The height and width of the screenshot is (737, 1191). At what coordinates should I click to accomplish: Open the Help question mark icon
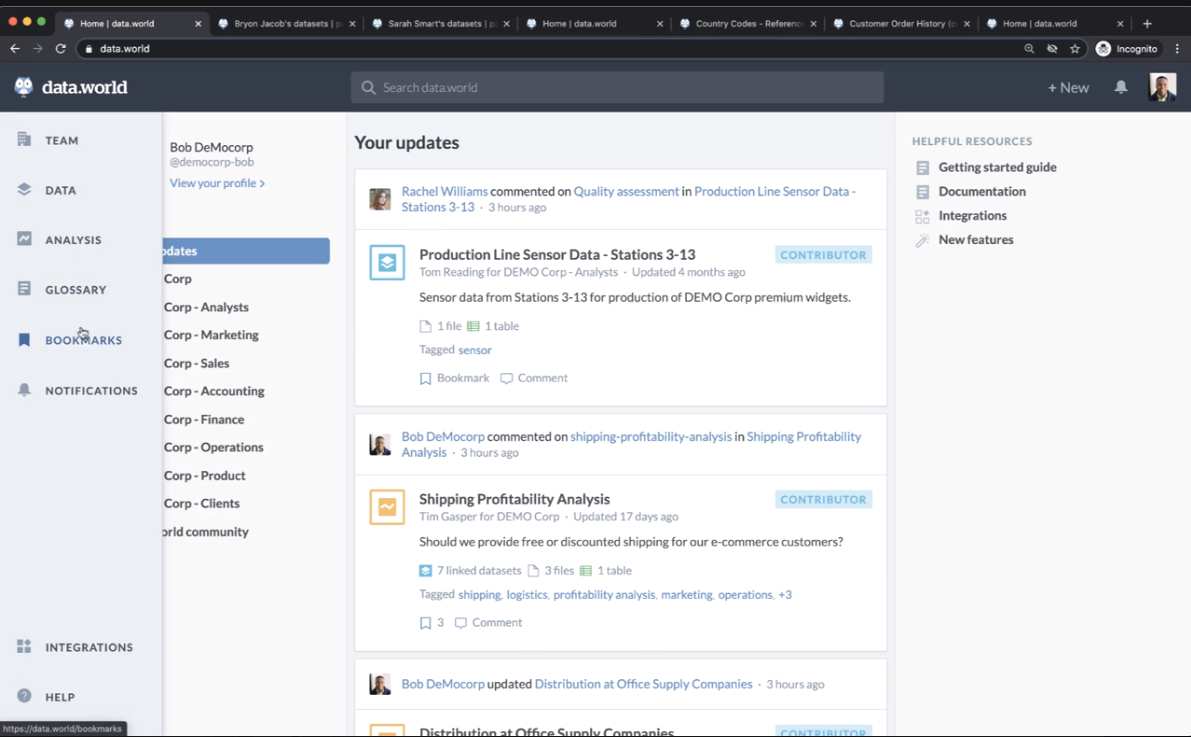click(24, 696)
